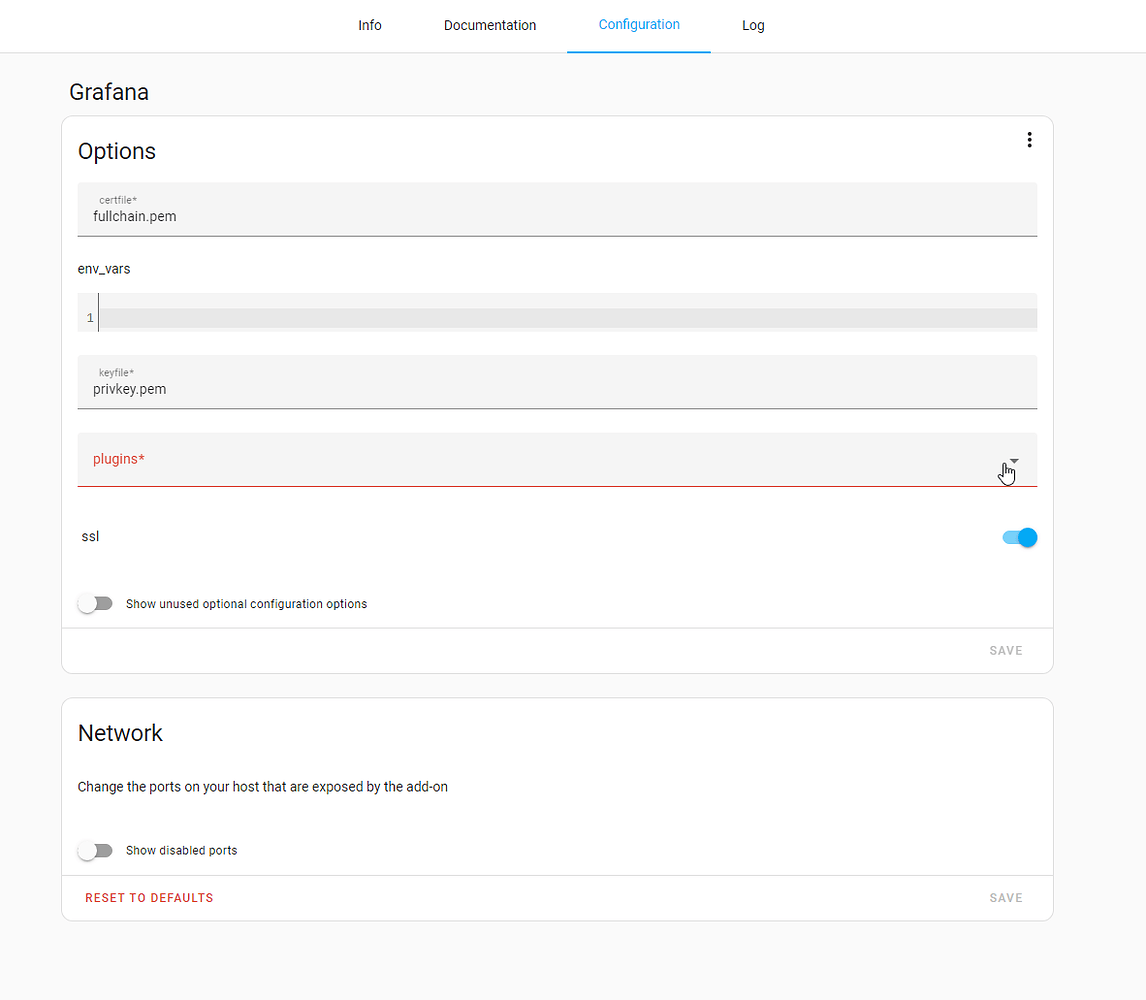This screenshot has height=1000, width=1146.
Task: Click the Network card heading
Action: pyautogui.click(x=121, y=733)
